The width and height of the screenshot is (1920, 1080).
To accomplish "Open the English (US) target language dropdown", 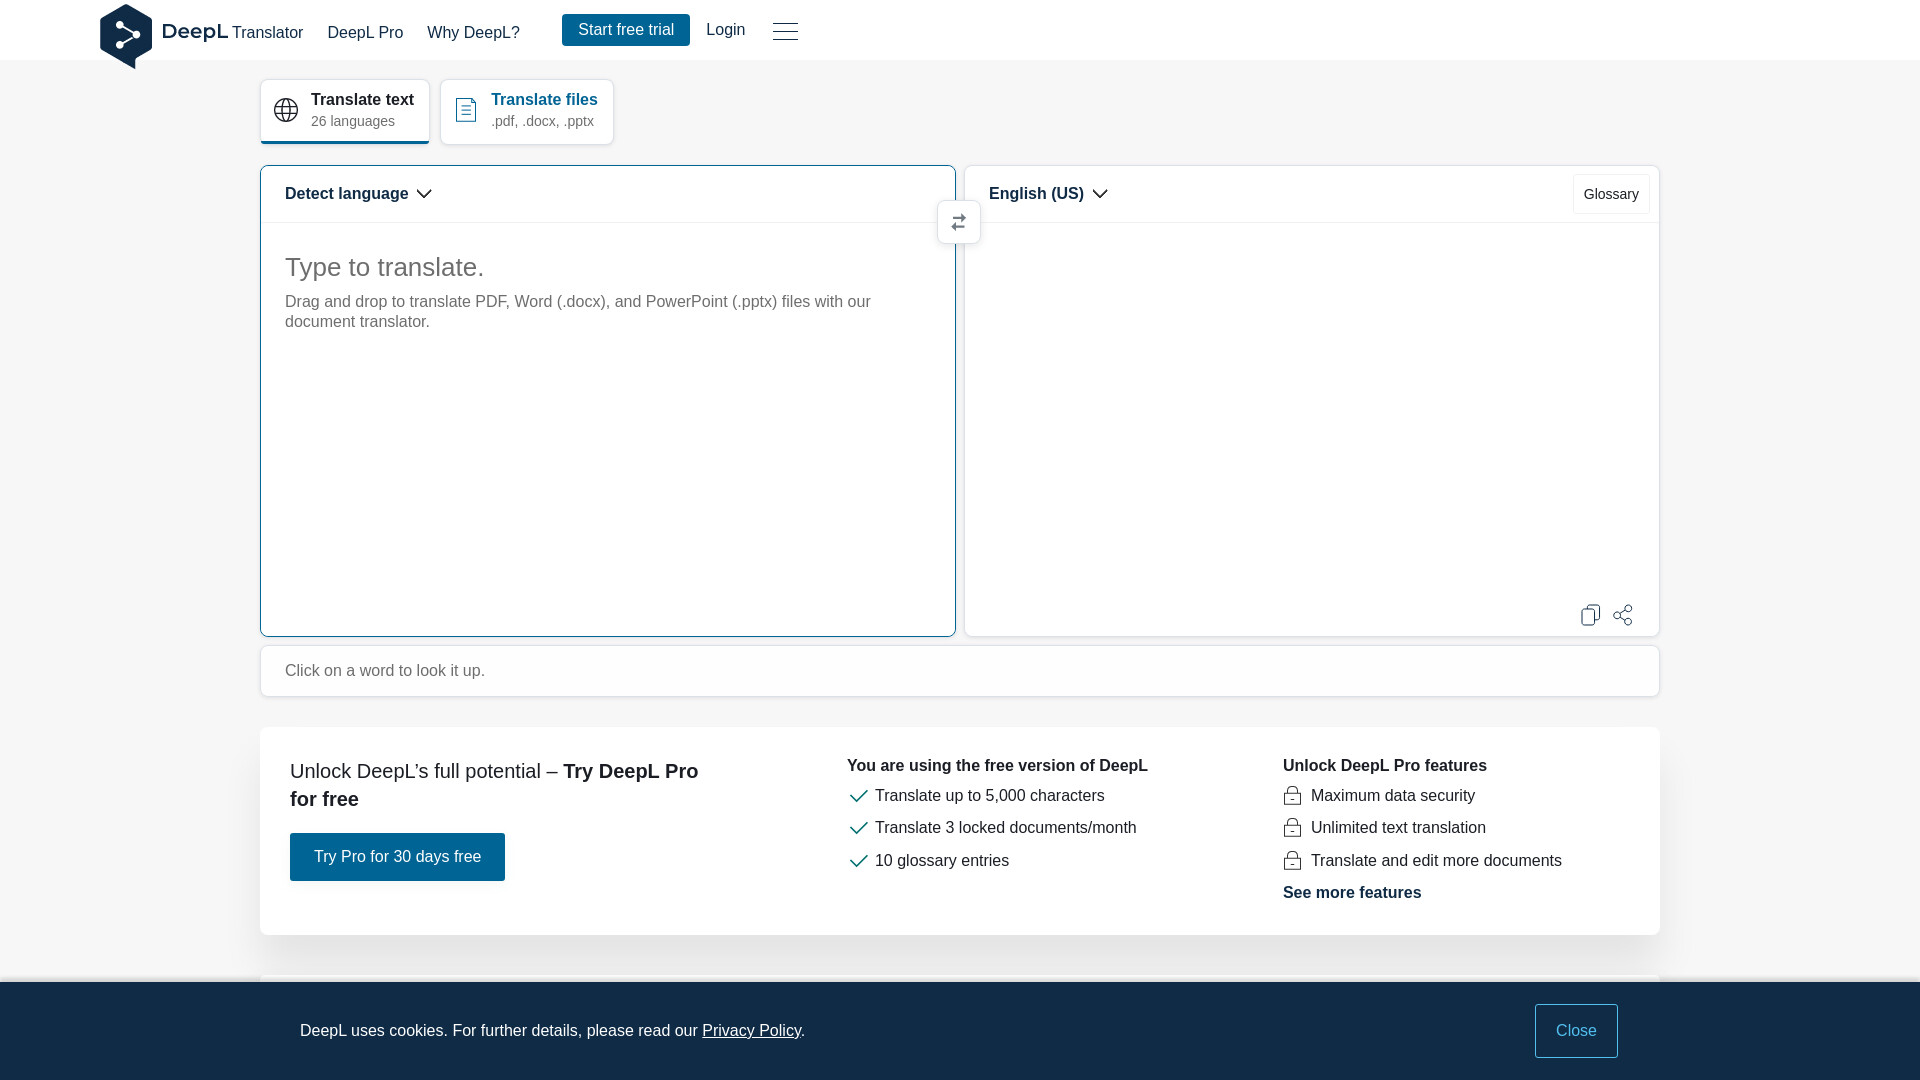I will click(1048, 194).
